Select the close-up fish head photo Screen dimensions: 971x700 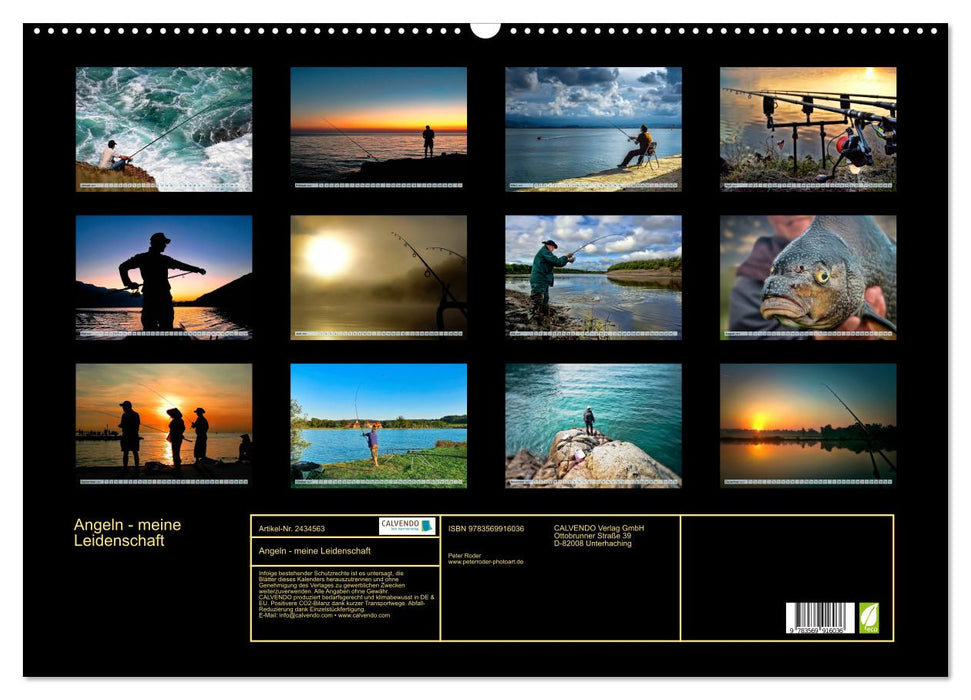pos(808,277)
